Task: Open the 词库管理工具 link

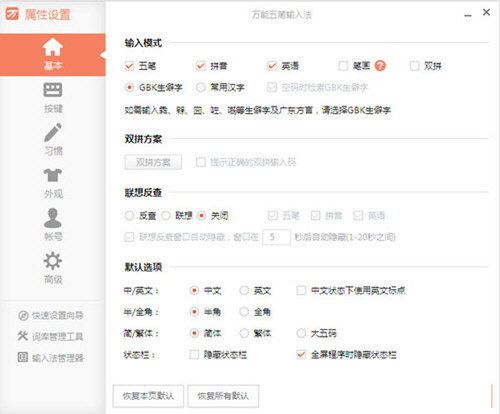Action: pos(57,336)
